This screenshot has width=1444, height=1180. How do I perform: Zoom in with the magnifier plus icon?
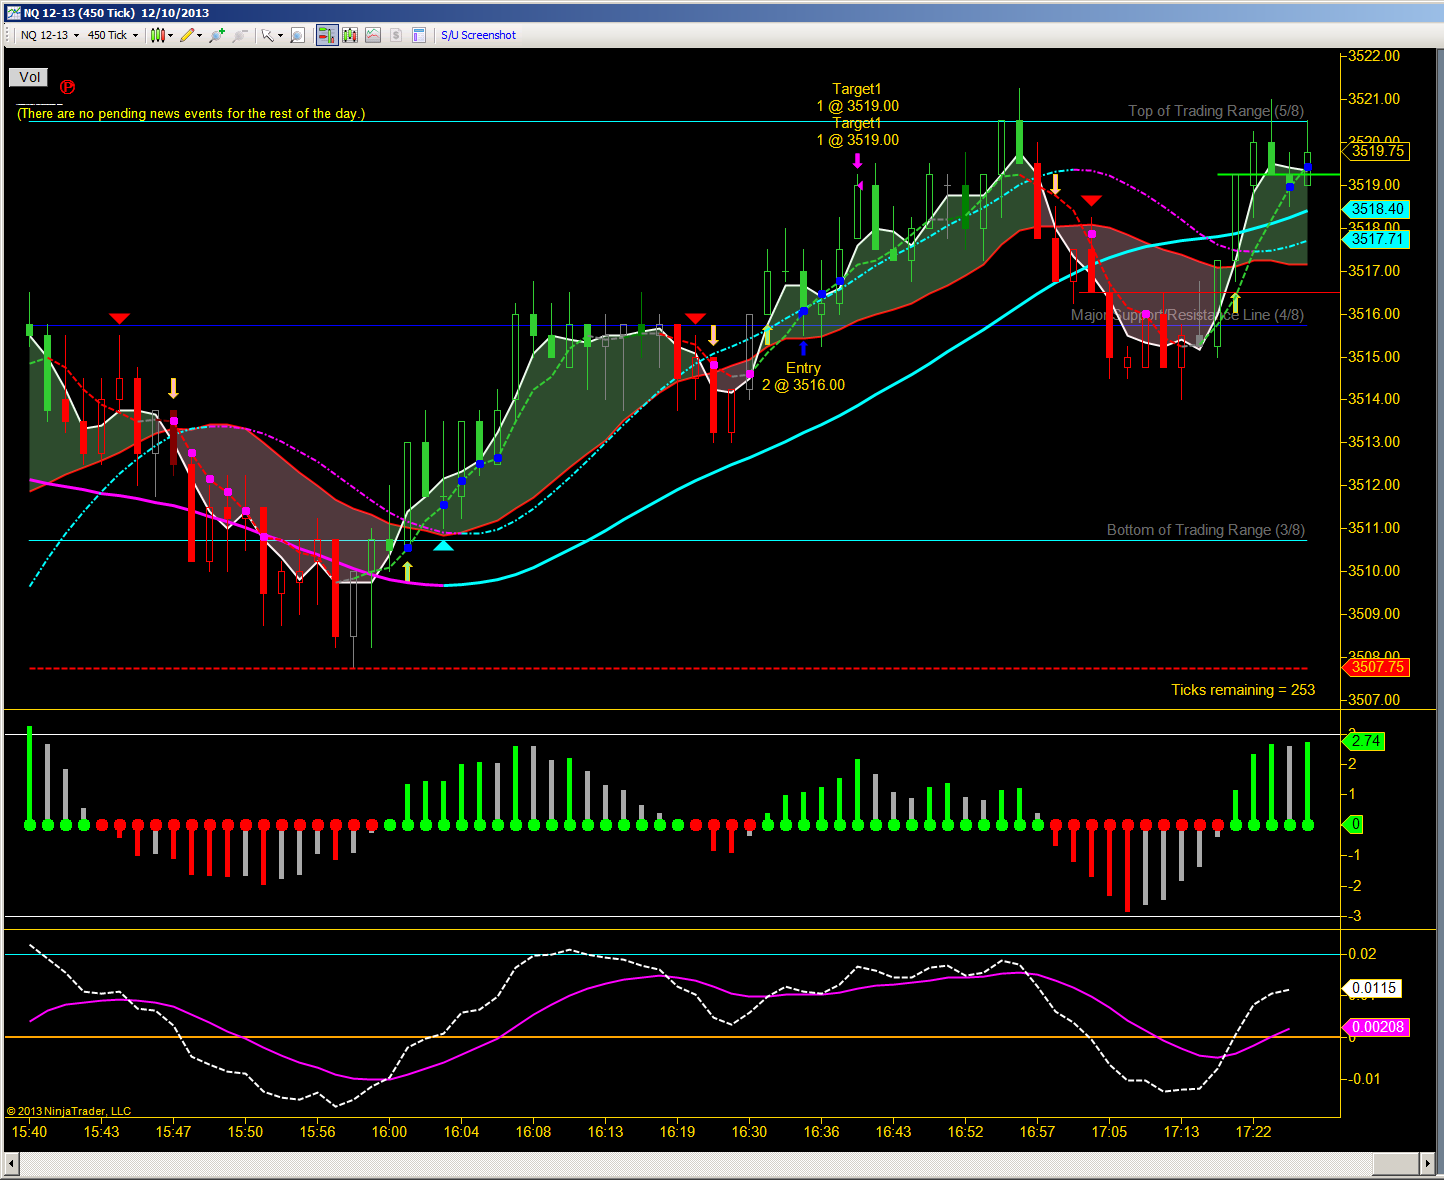click(x=218, y=35)
